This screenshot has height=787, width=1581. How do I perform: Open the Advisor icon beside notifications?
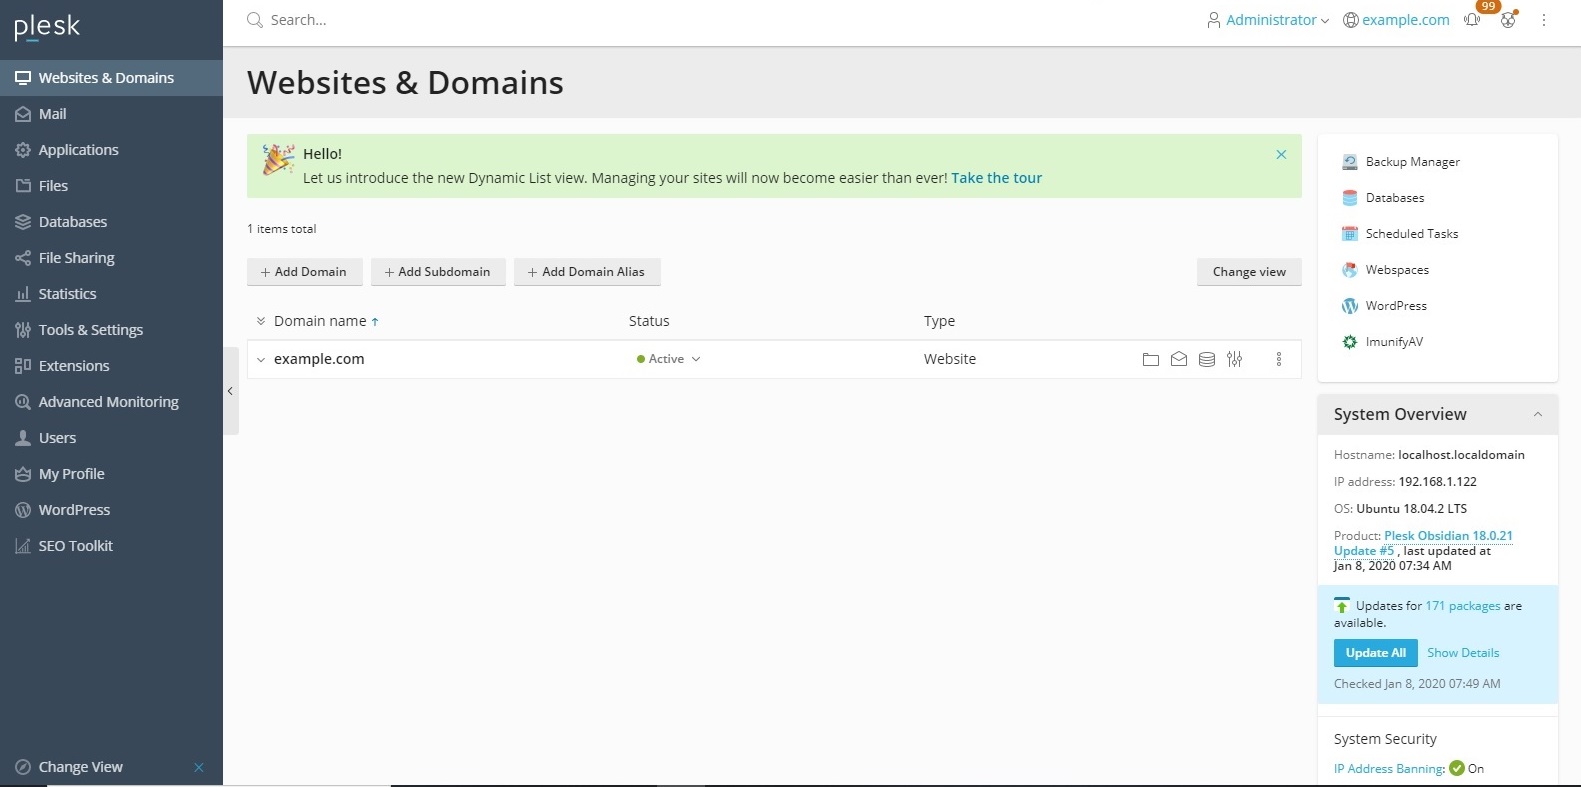(x=1508, y=20)
